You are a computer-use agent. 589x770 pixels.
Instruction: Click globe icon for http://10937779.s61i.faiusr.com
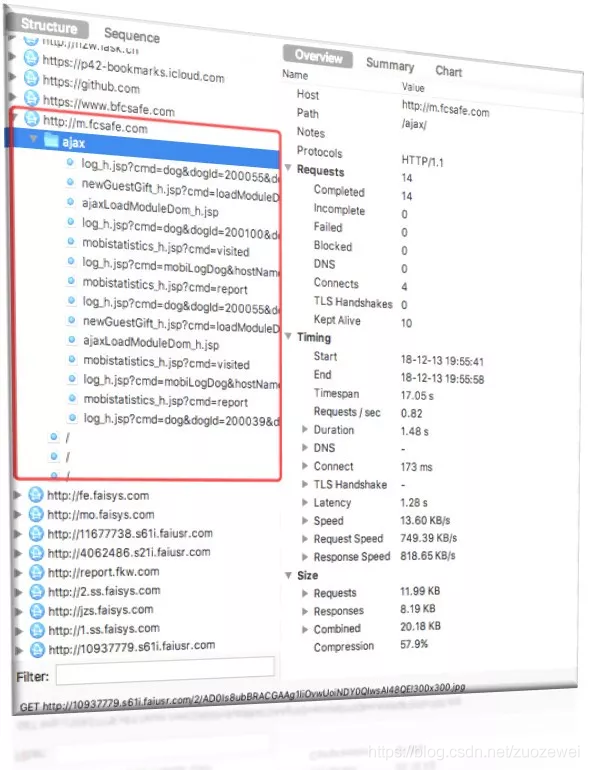37,649
